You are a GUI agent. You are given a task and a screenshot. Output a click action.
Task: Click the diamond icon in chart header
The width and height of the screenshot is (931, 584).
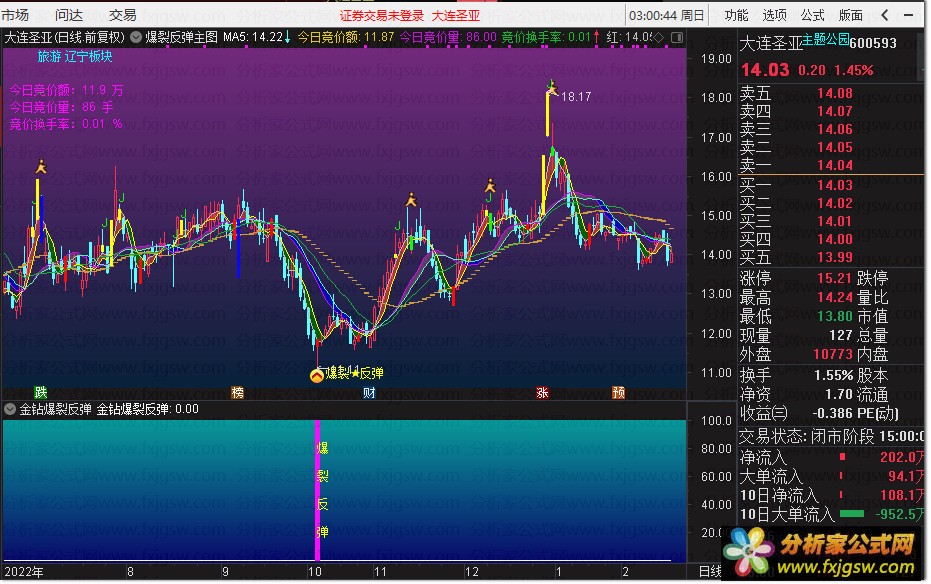coord(658,37)
